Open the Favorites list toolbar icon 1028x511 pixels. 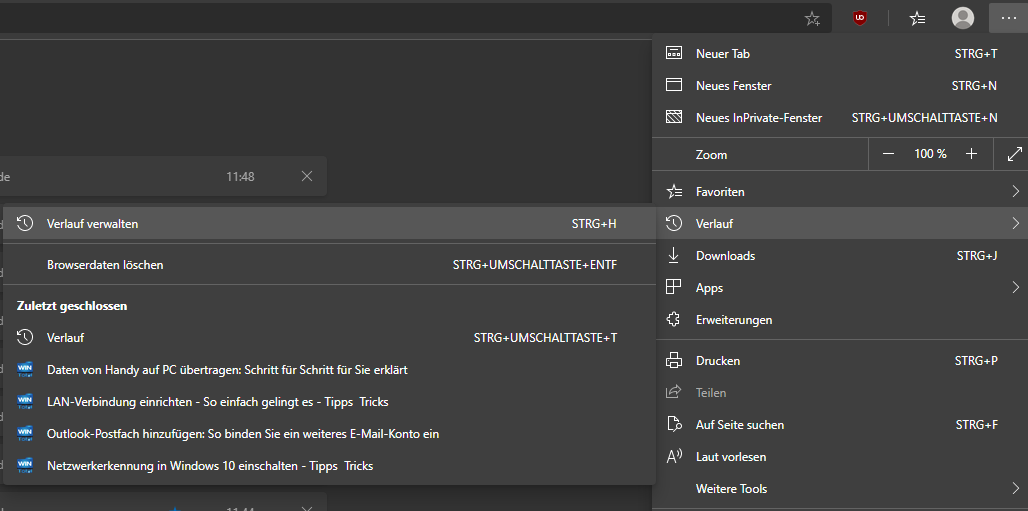[x=917, y=18]
